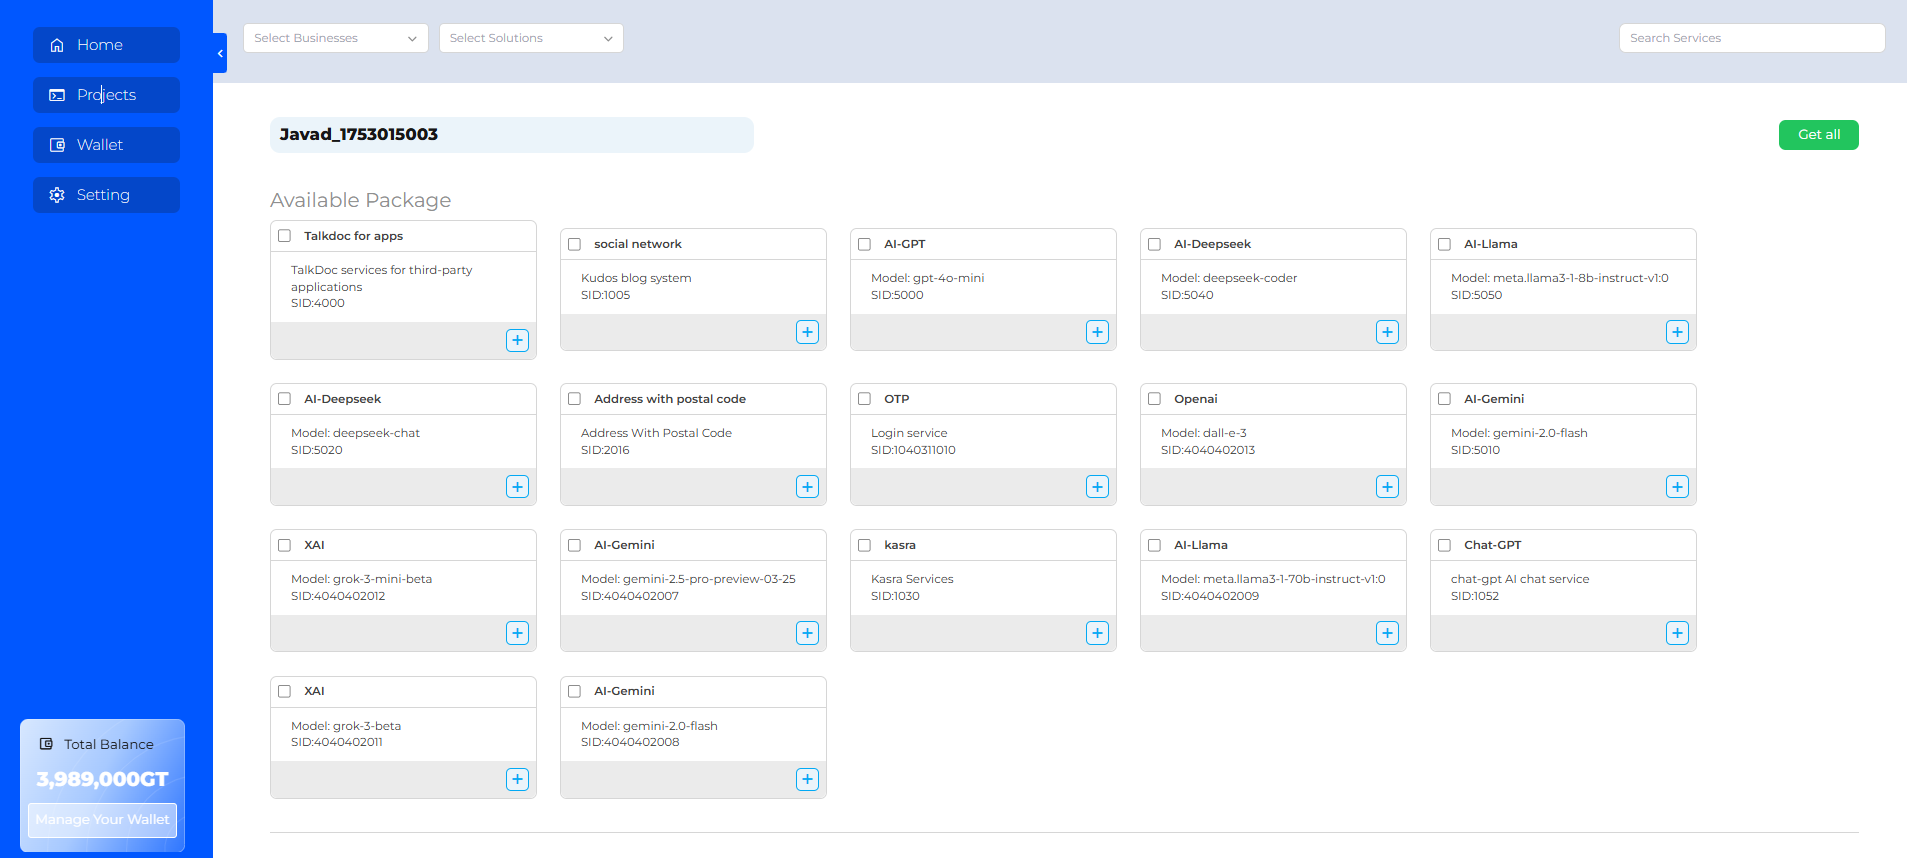Collapse the sidebar using the arrow toggle
The height and width of the screenshot is (858, 1907).
coord(220,53)
